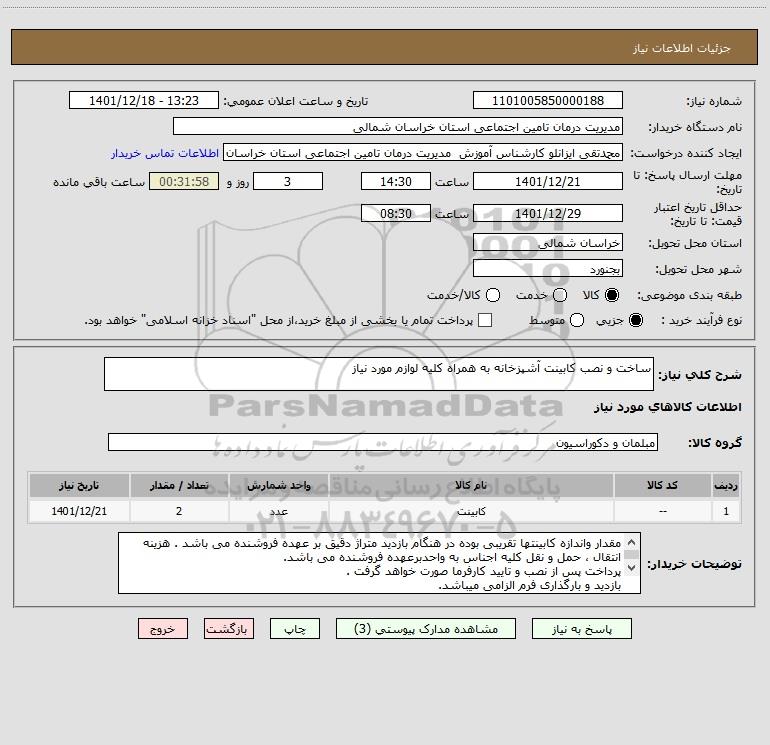Click the remaining days field showing 3
This screenshot has height=745, width=770.
[x=288, y=181]
